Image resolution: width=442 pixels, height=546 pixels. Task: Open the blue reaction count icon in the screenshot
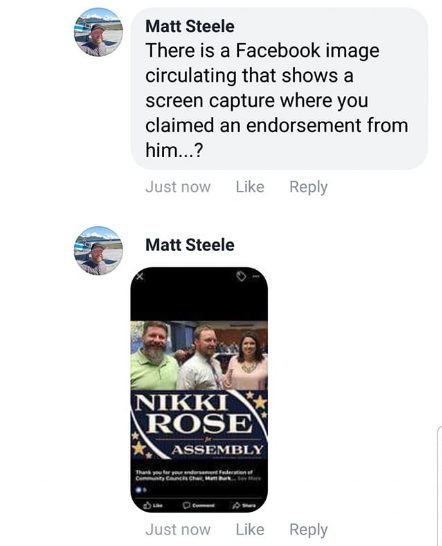(140, 490)
